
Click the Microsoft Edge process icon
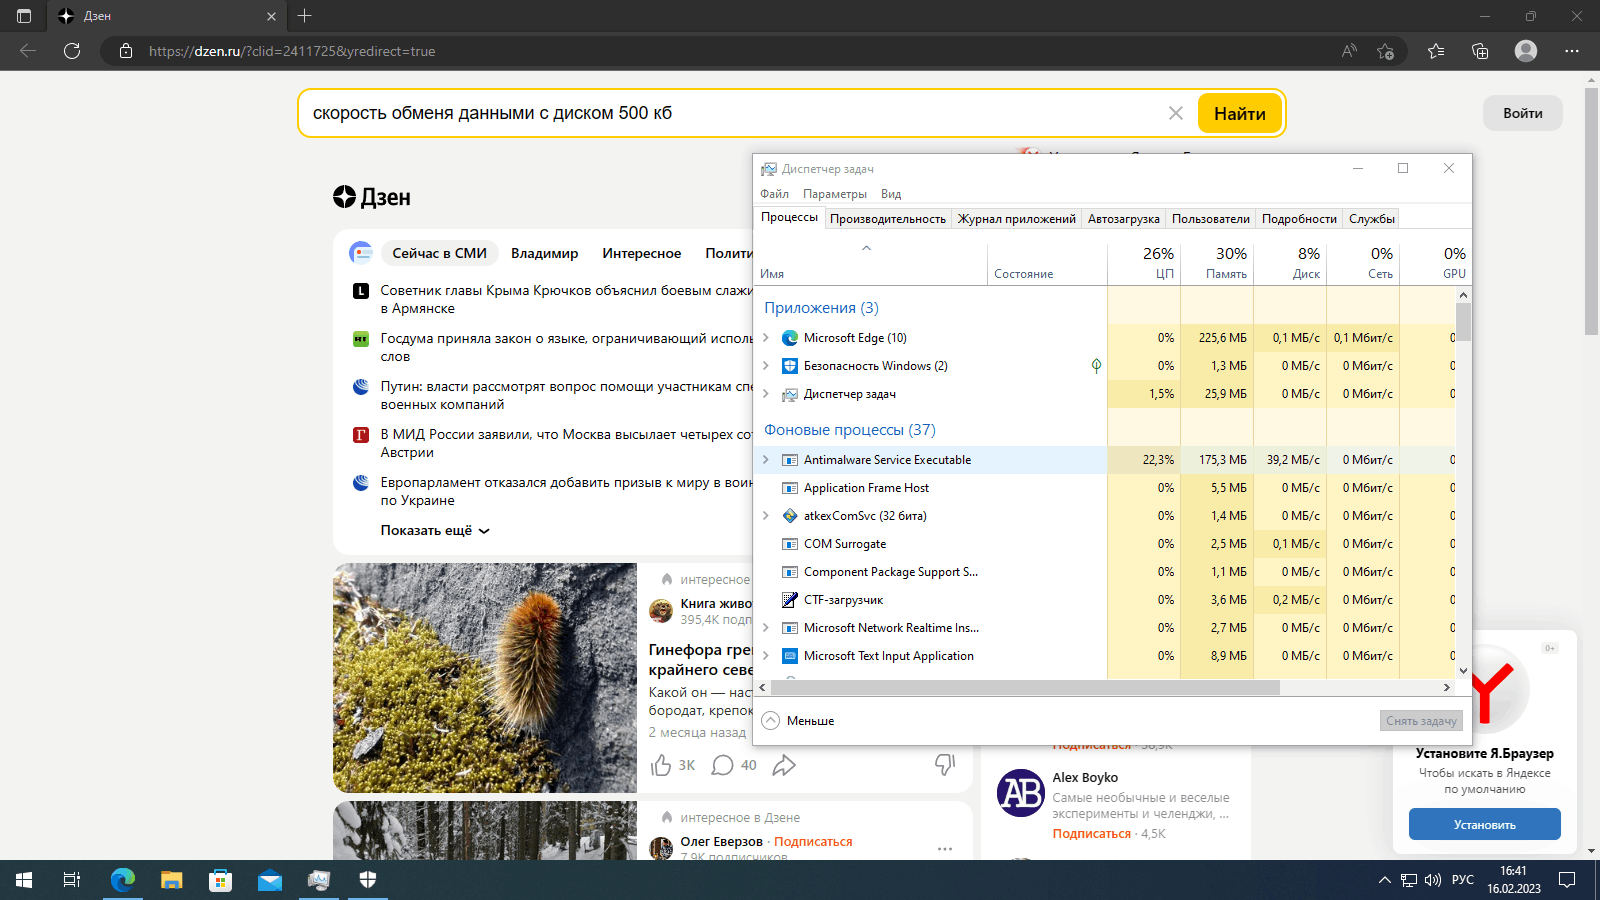pos(790,338)
